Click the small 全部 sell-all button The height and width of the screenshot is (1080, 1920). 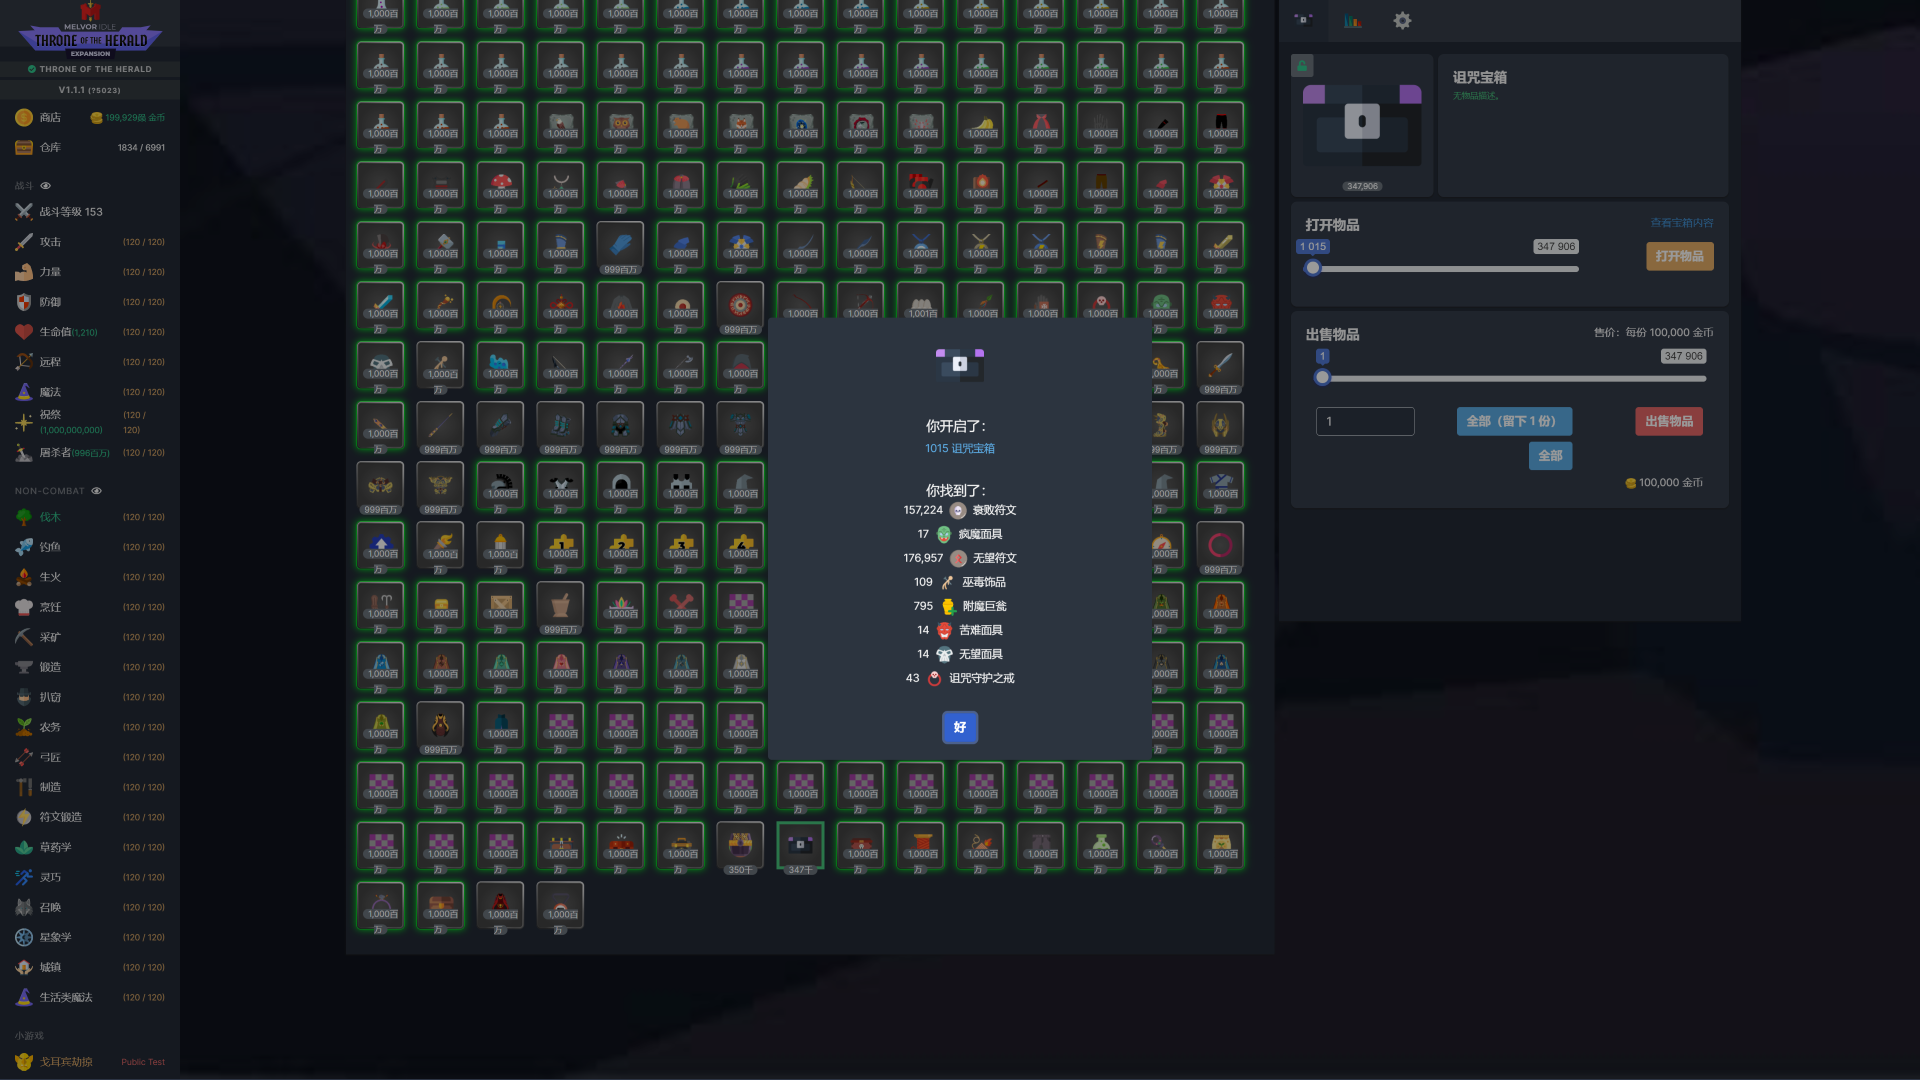[x=1550, y=455]
